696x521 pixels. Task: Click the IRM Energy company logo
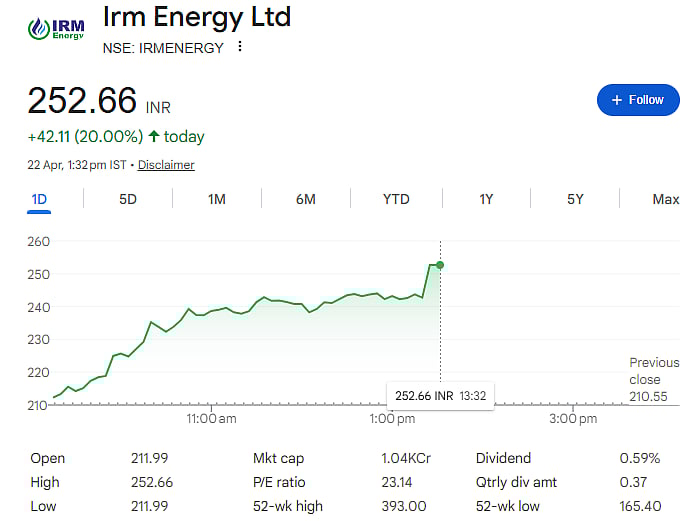point(55,28)
